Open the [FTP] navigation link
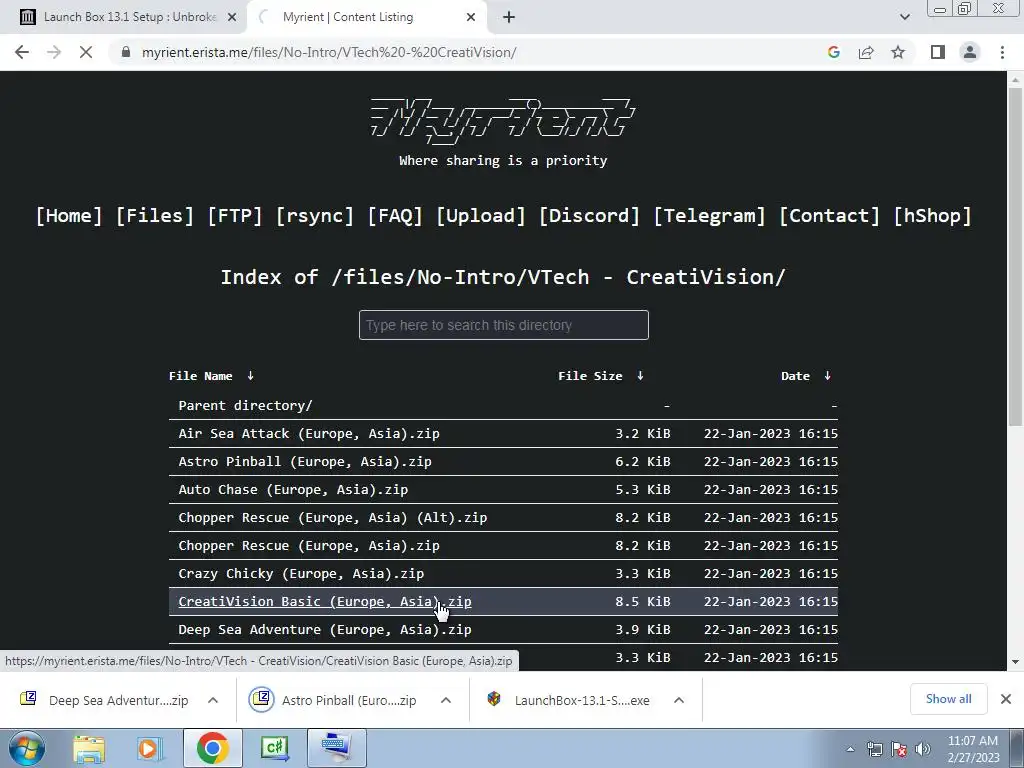Viewport: 1024px width, 768px height. 234,216
